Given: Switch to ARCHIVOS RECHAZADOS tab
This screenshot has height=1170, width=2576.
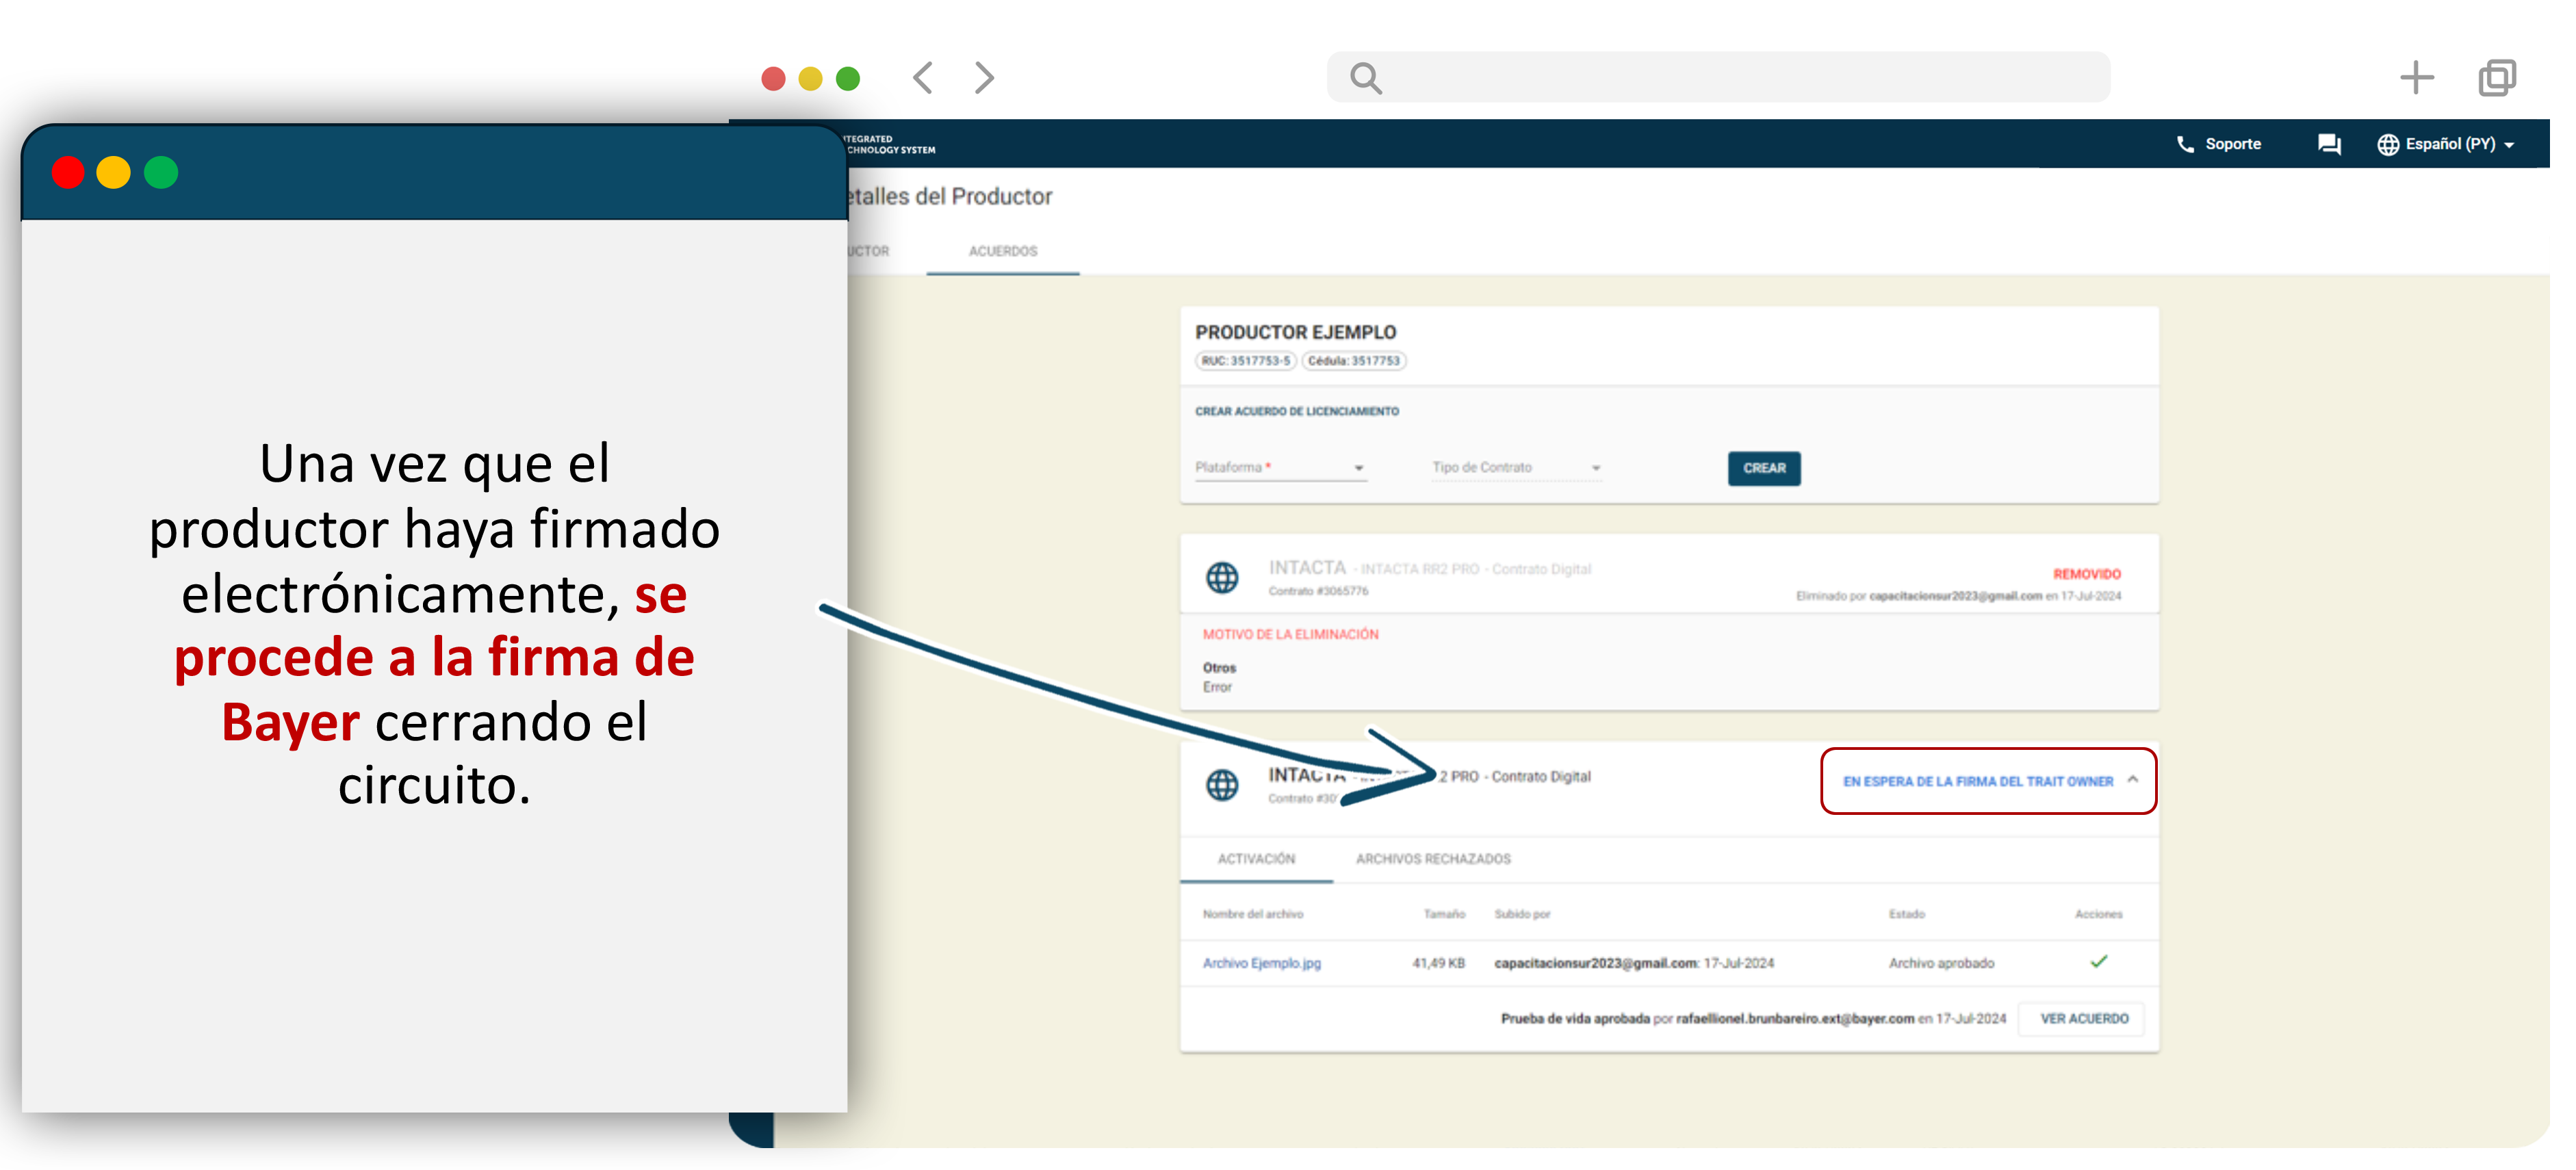Looking at the screenshot, I should (1432, 859).
